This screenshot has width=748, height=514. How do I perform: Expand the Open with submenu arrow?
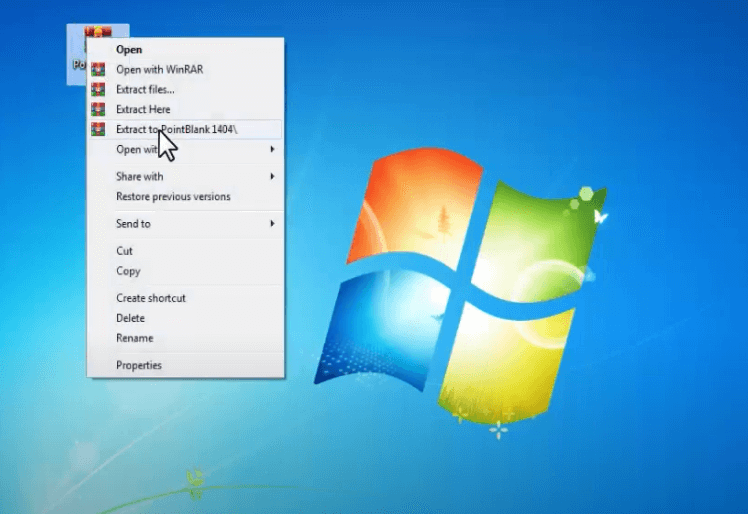pos(272,149)
